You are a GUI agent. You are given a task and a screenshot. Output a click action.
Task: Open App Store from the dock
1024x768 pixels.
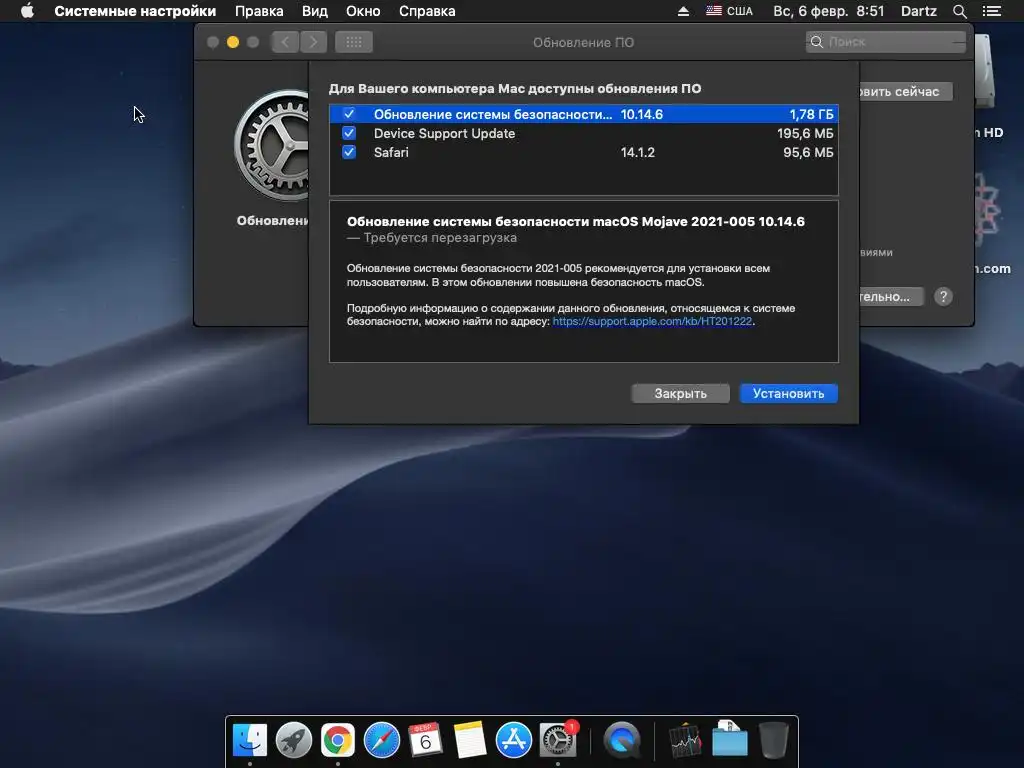pos(513,740)
